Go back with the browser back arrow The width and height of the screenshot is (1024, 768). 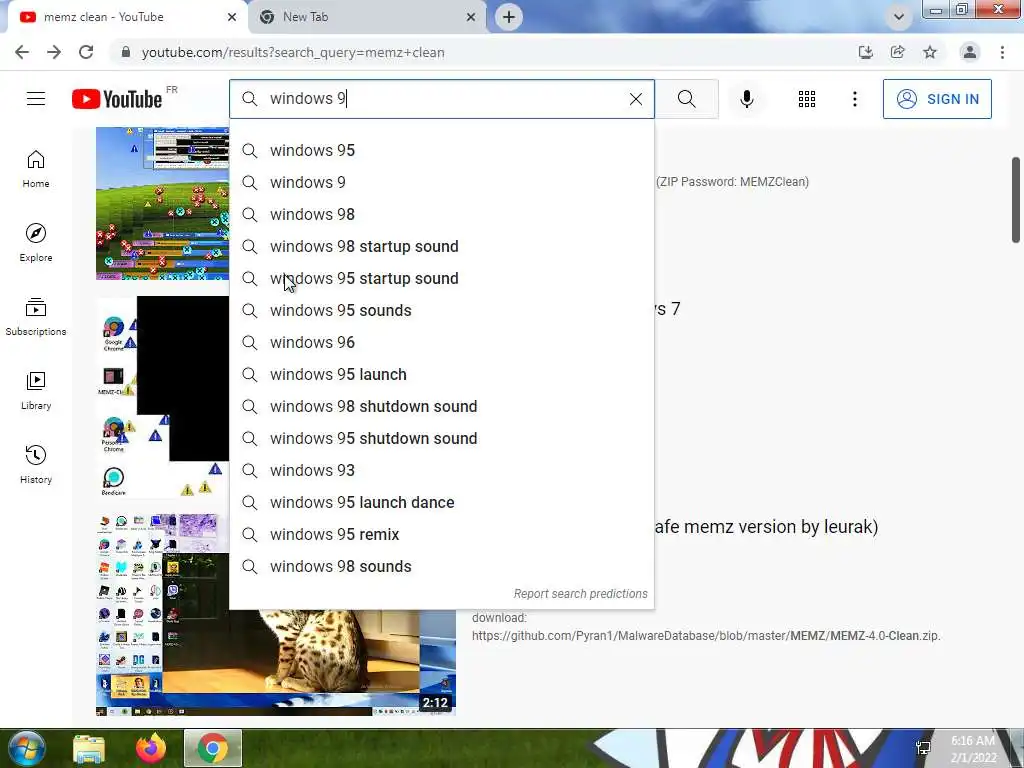point(22,52)
